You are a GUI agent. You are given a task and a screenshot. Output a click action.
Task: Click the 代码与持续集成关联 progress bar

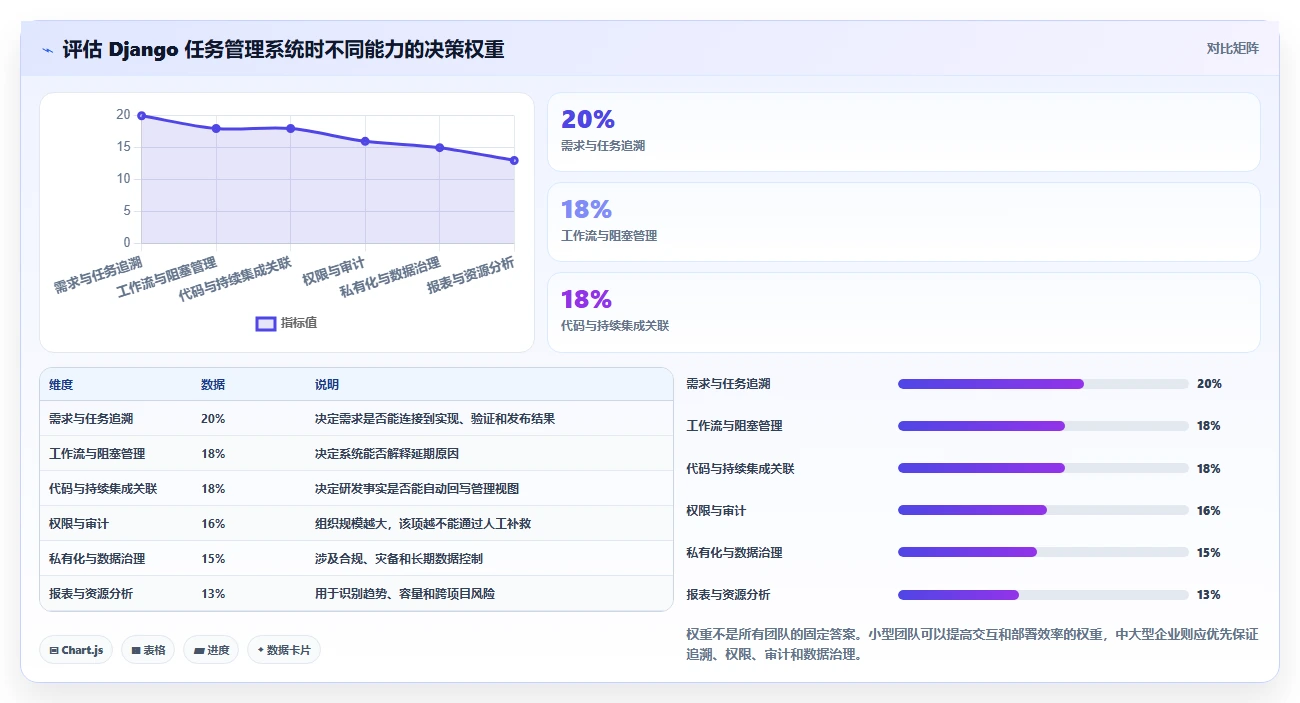(1043, 468)
